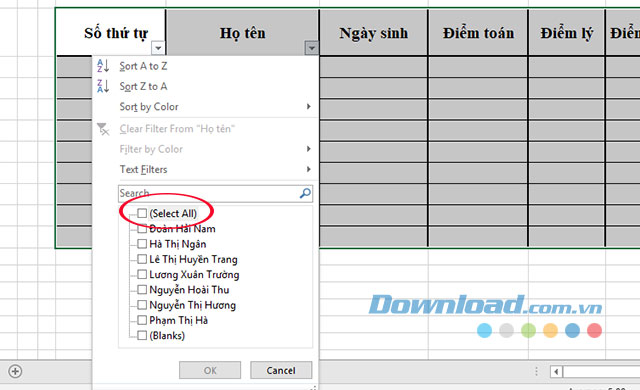Check the Nguyễn Hoài Thu checkbox
This screenshot has height=390, width=640.
click(142, 290)
